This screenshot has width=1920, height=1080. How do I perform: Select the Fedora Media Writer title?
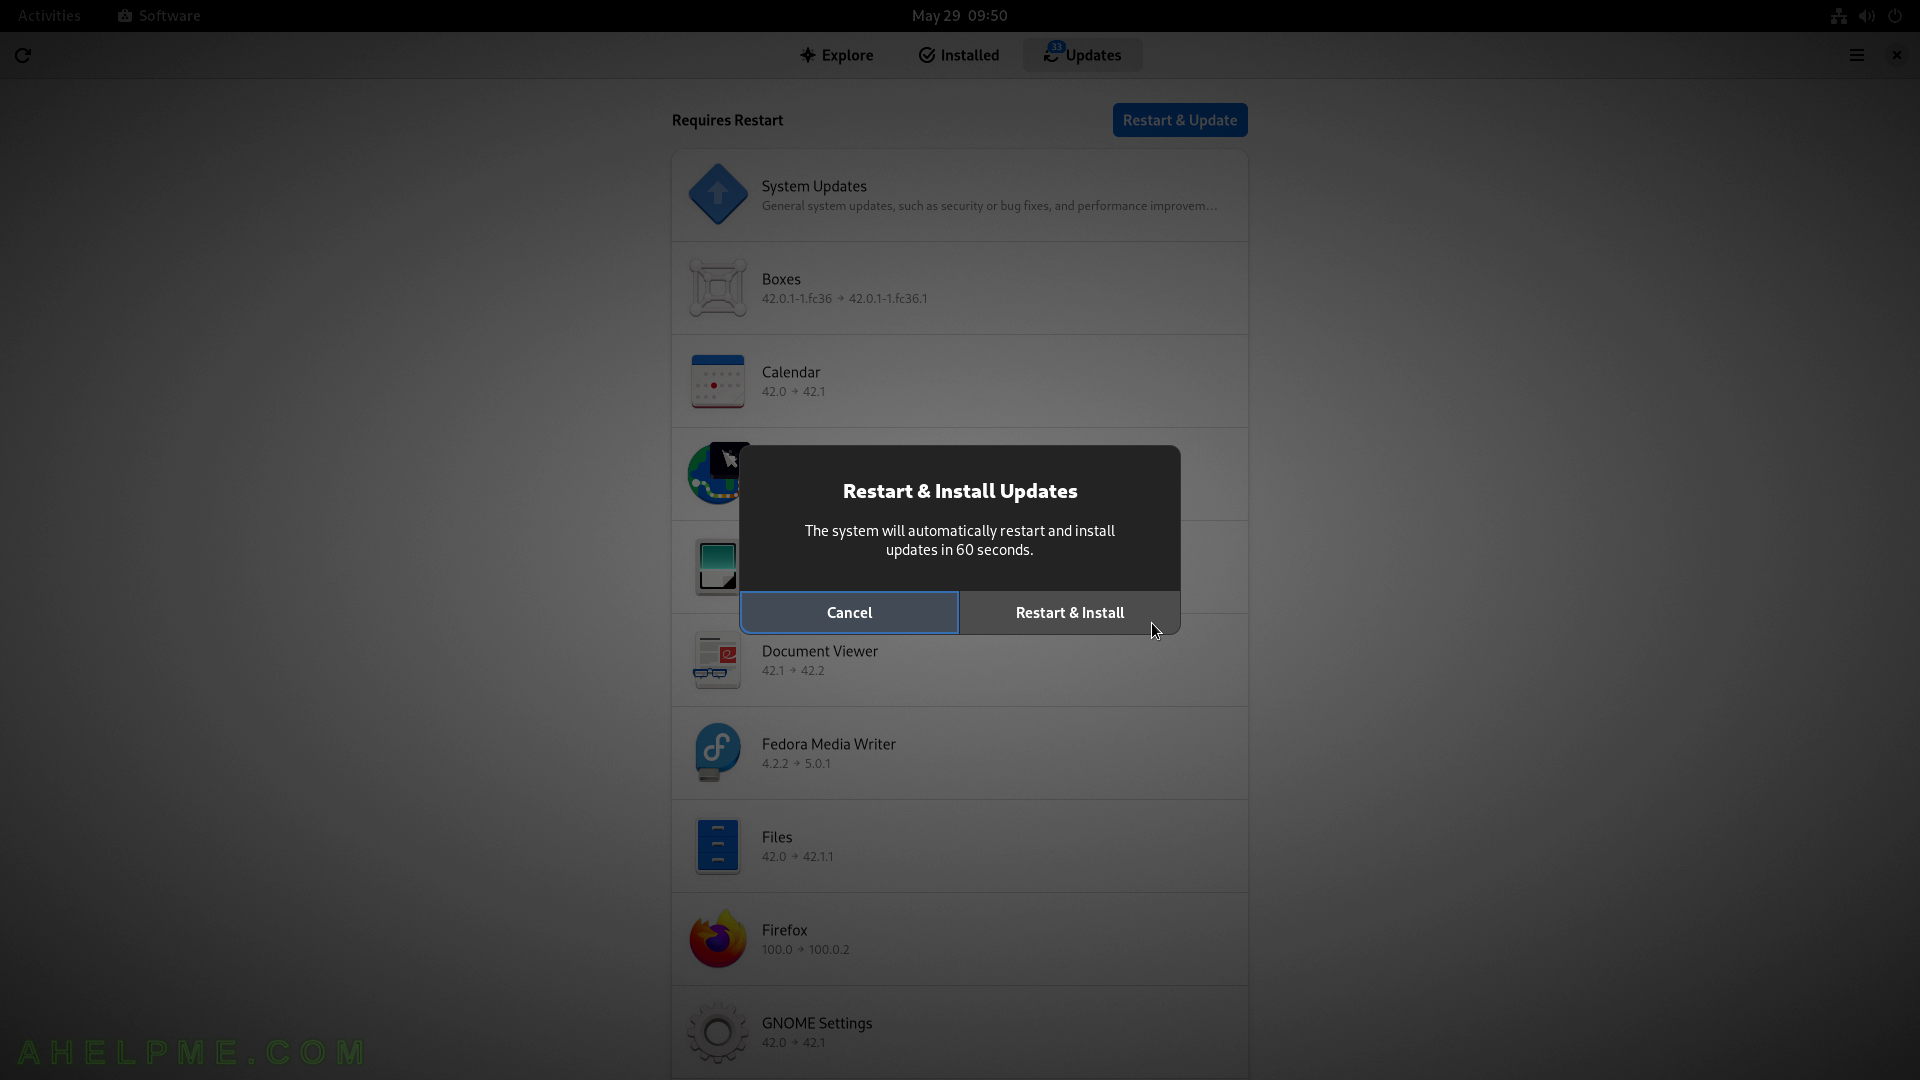pos(829,744)
